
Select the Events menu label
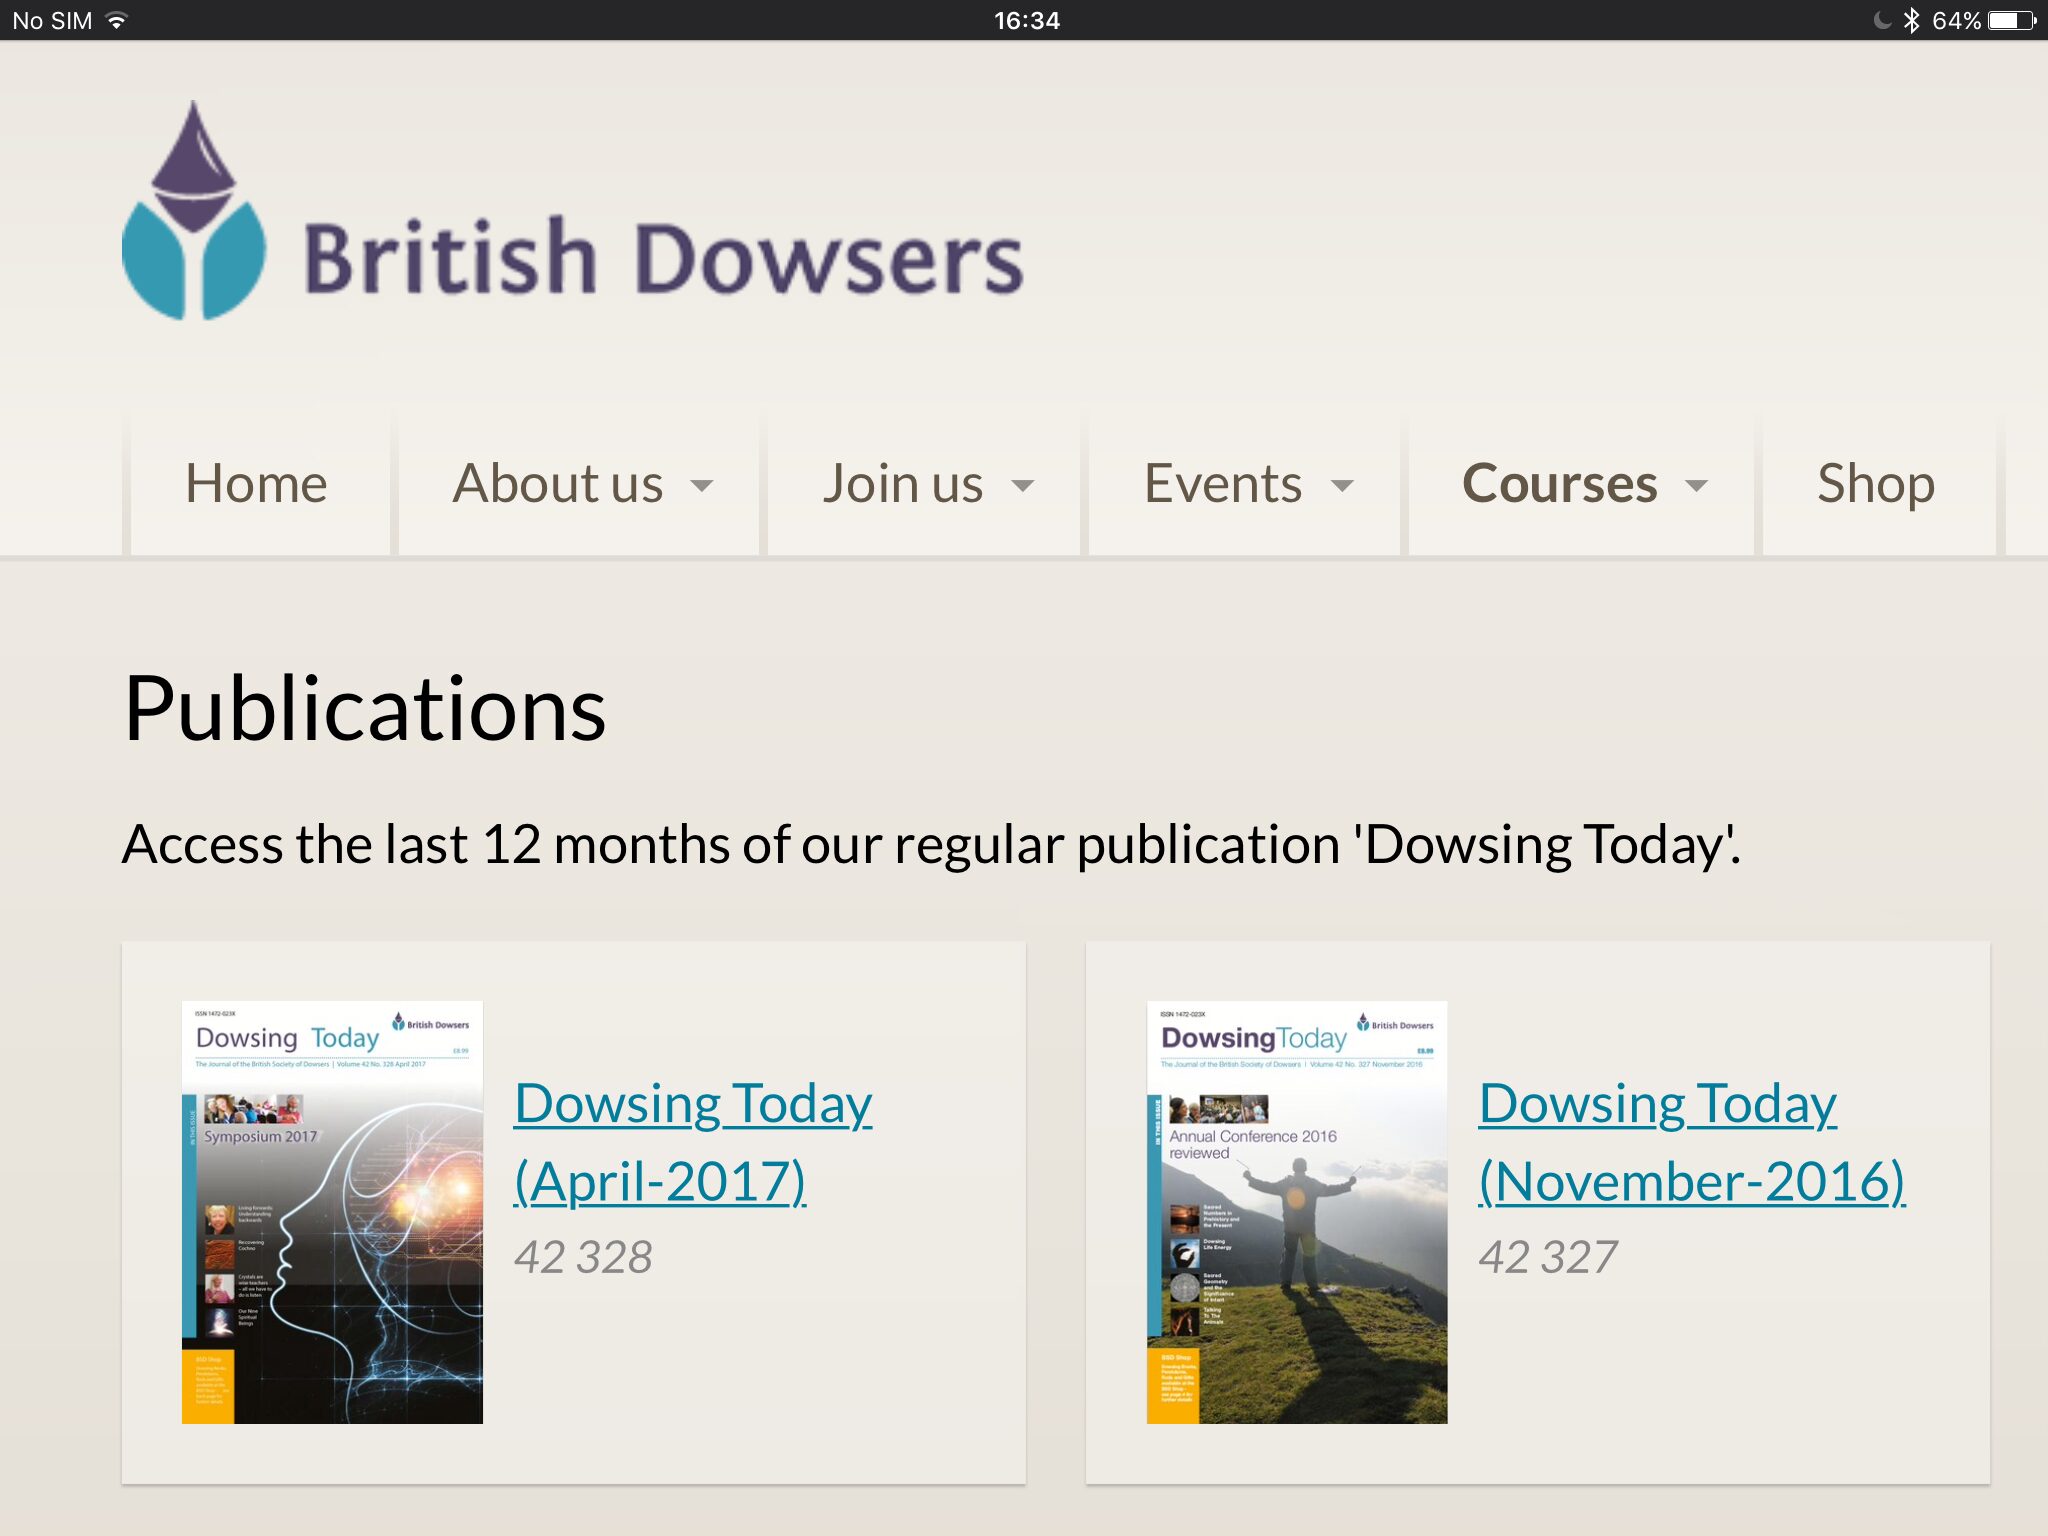1222,484
